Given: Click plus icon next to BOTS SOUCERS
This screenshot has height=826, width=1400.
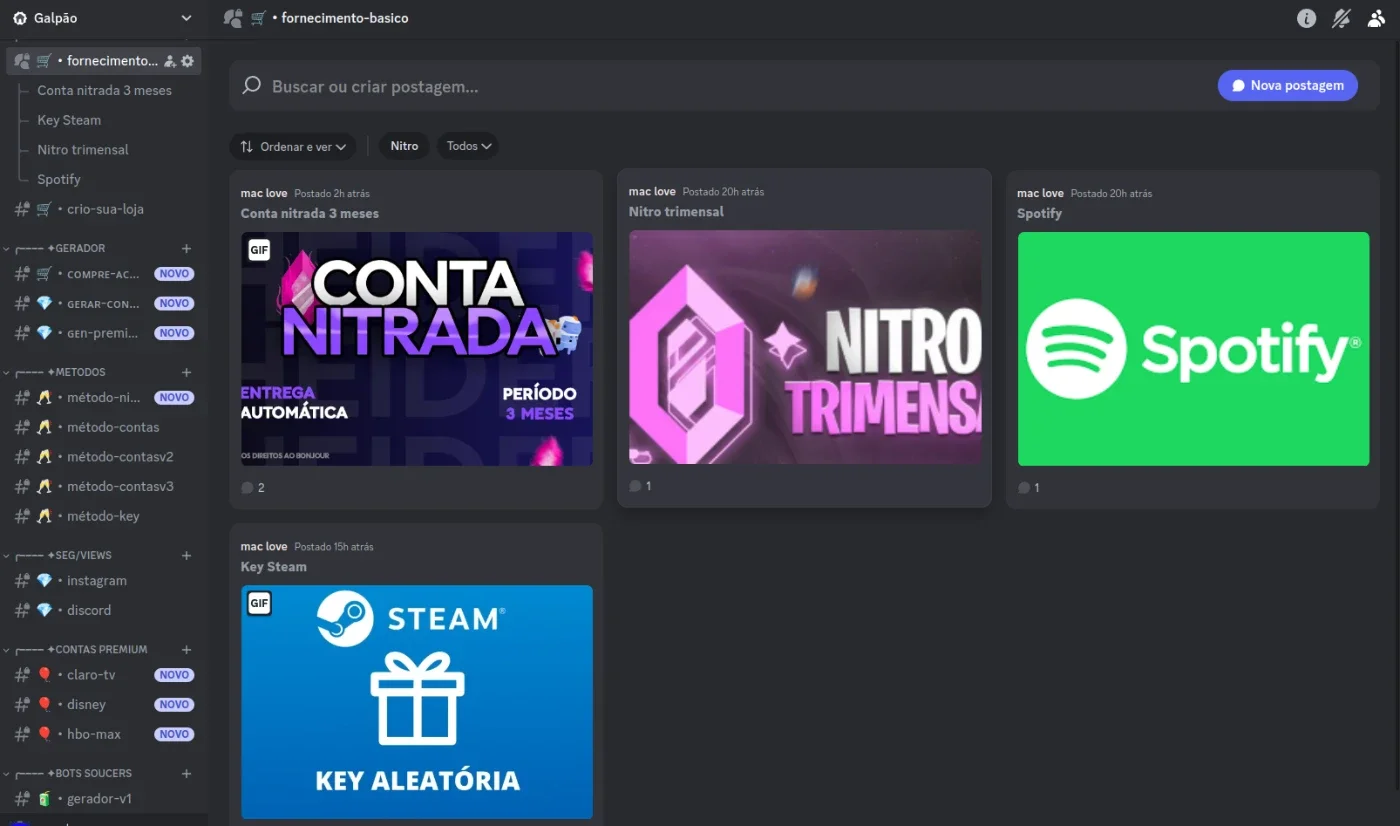Looking at the screenshot, I should coord(186,773).
